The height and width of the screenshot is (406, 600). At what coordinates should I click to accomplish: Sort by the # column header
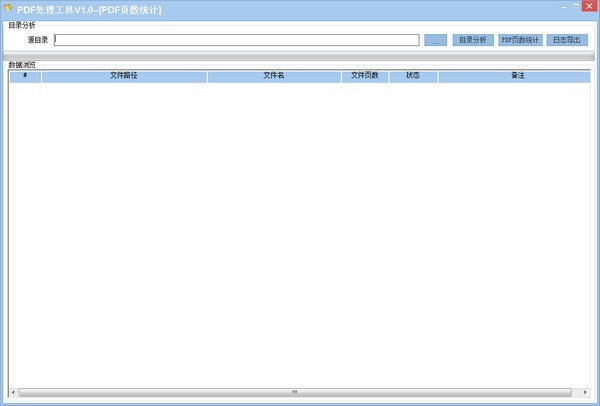(x=25, y=76)
